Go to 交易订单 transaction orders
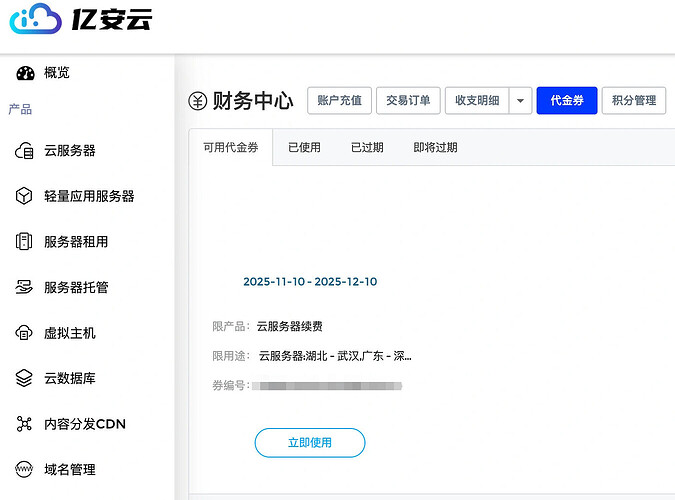Image resolution: width=675 pixels, height=500 pixels. click(x=408, y=100)
